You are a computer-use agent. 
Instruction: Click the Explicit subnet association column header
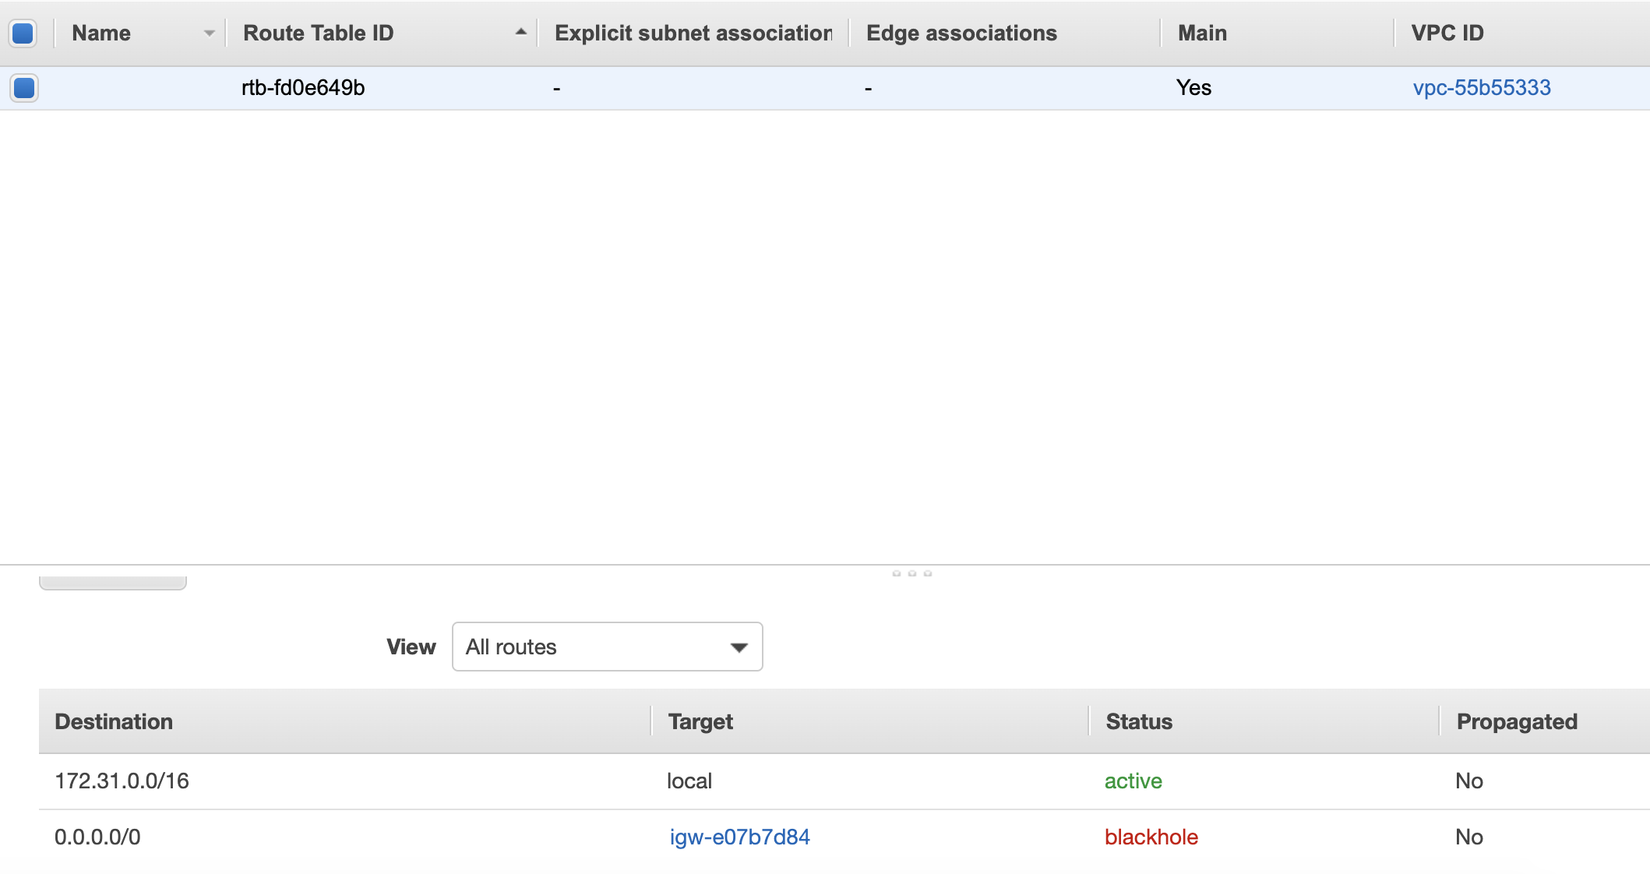692,33
